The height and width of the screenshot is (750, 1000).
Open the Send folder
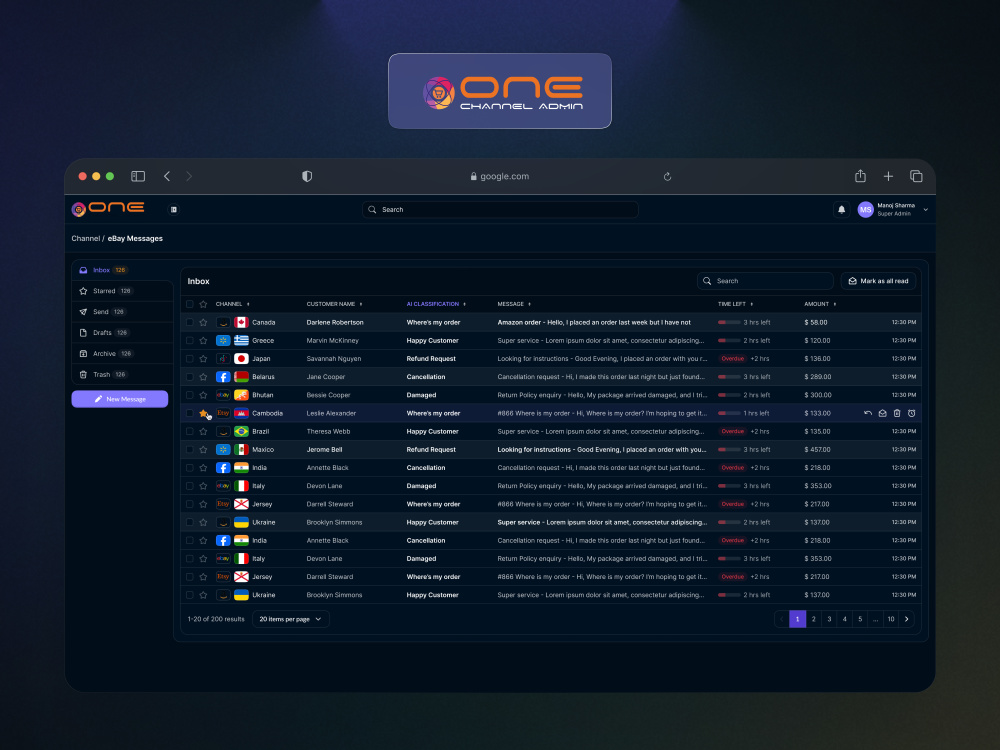[x=122, y=312]
